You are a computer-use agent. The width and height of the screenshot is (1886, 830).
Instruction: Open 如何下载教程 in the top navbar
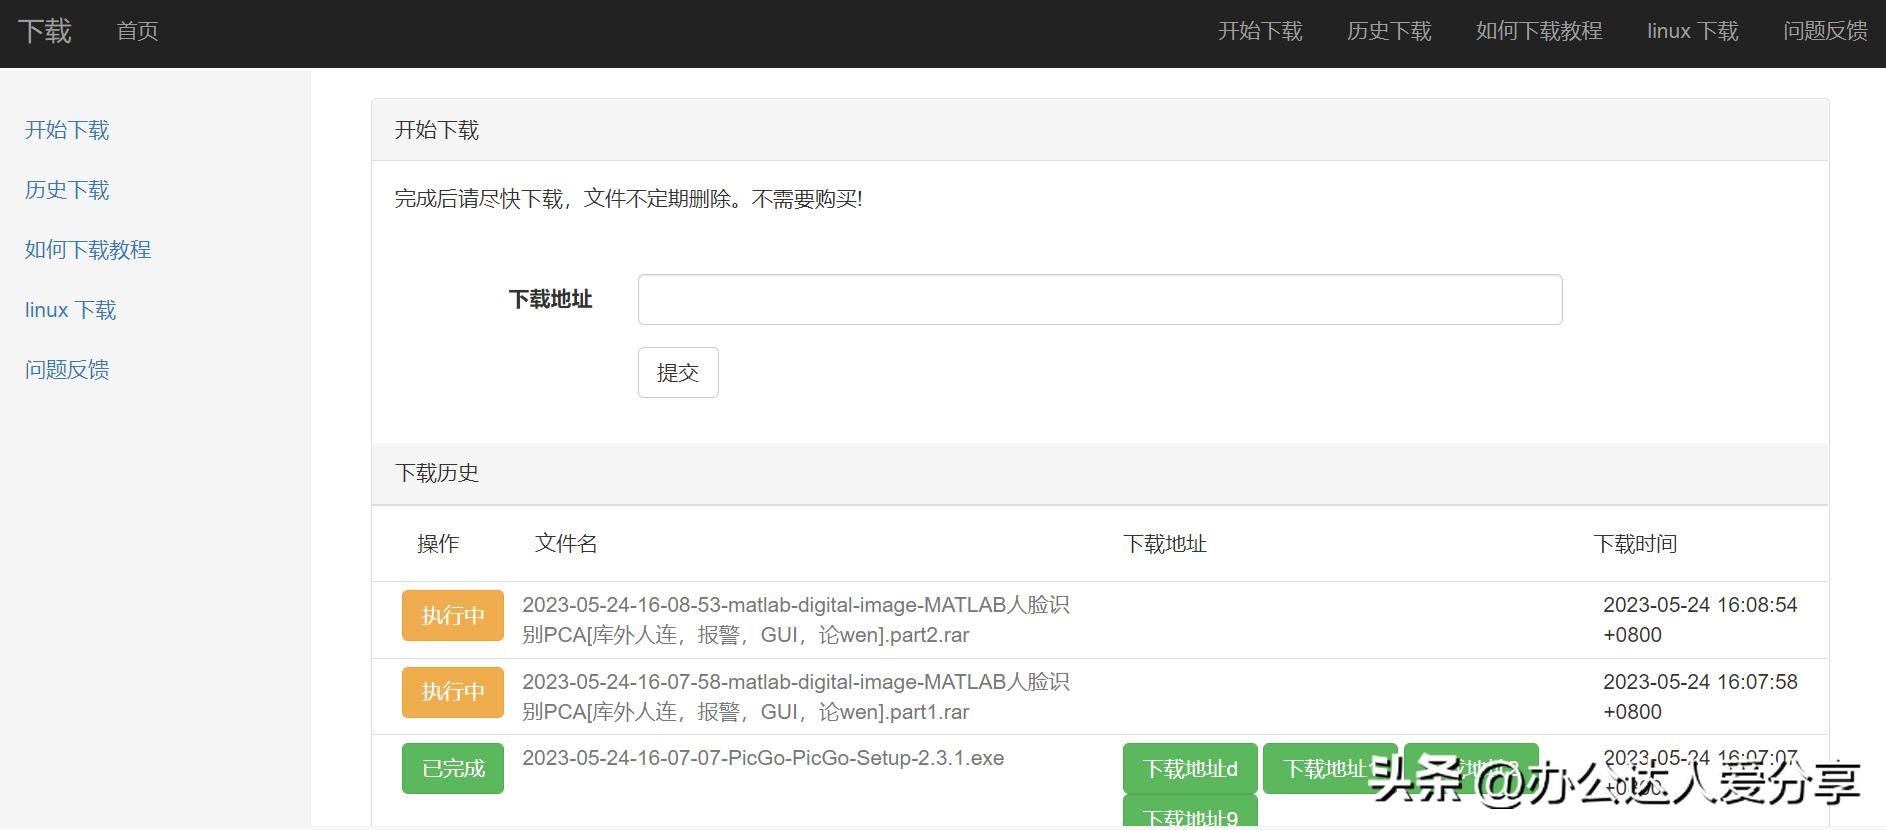pos(1539,31)
